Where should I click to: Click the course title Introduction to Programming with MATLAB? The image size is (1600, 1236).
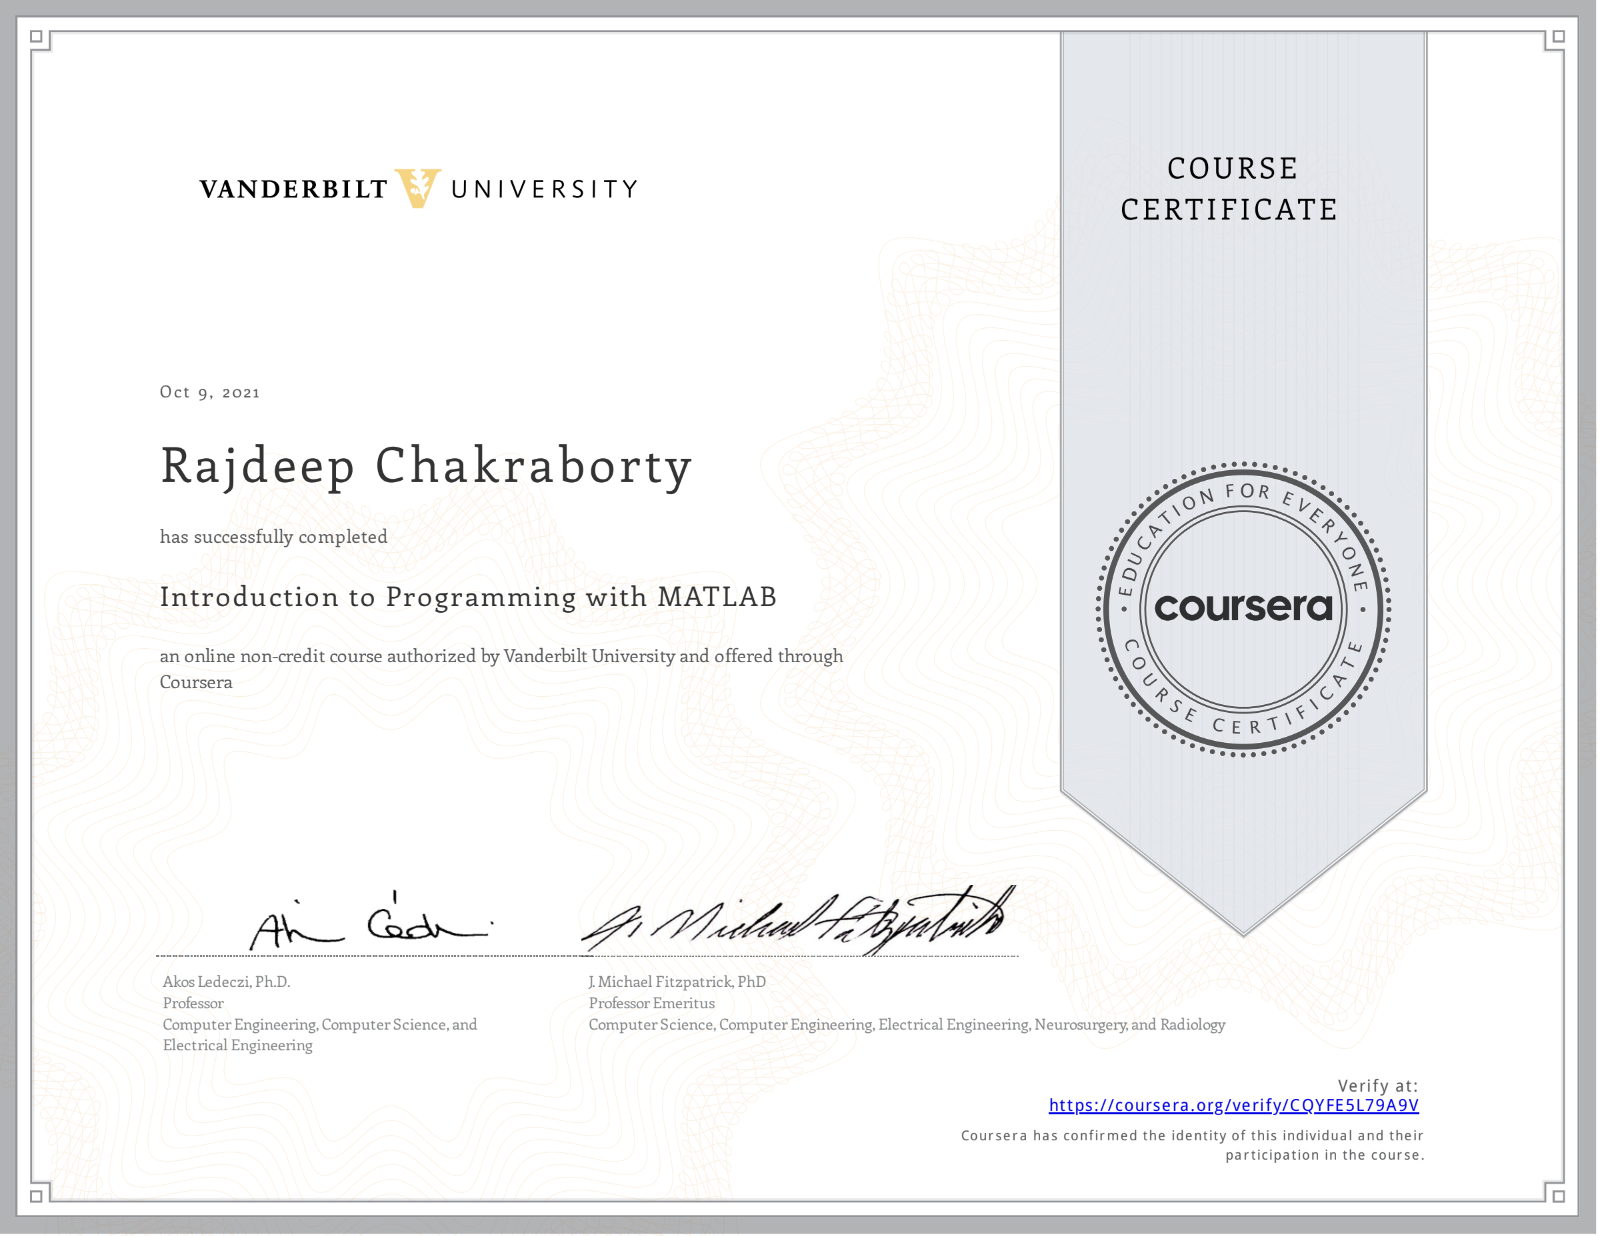coord(468,597)
